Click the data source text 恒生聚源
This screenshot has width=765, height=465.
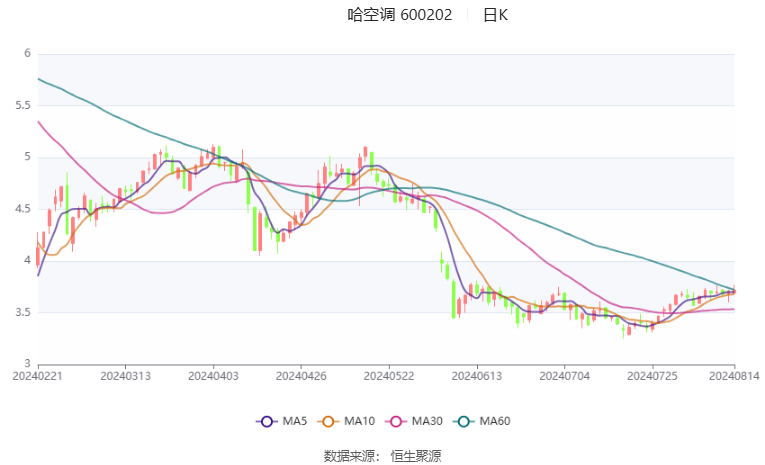416,456
